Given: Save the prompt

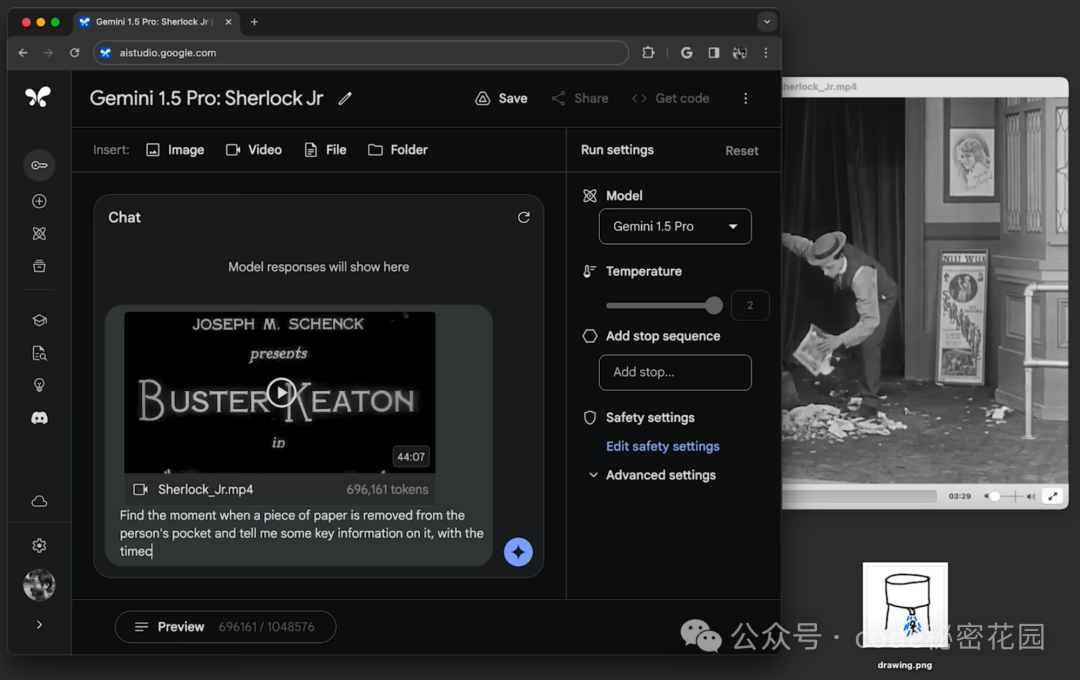Looking at the screenshot, I should (x=501, y=99).
